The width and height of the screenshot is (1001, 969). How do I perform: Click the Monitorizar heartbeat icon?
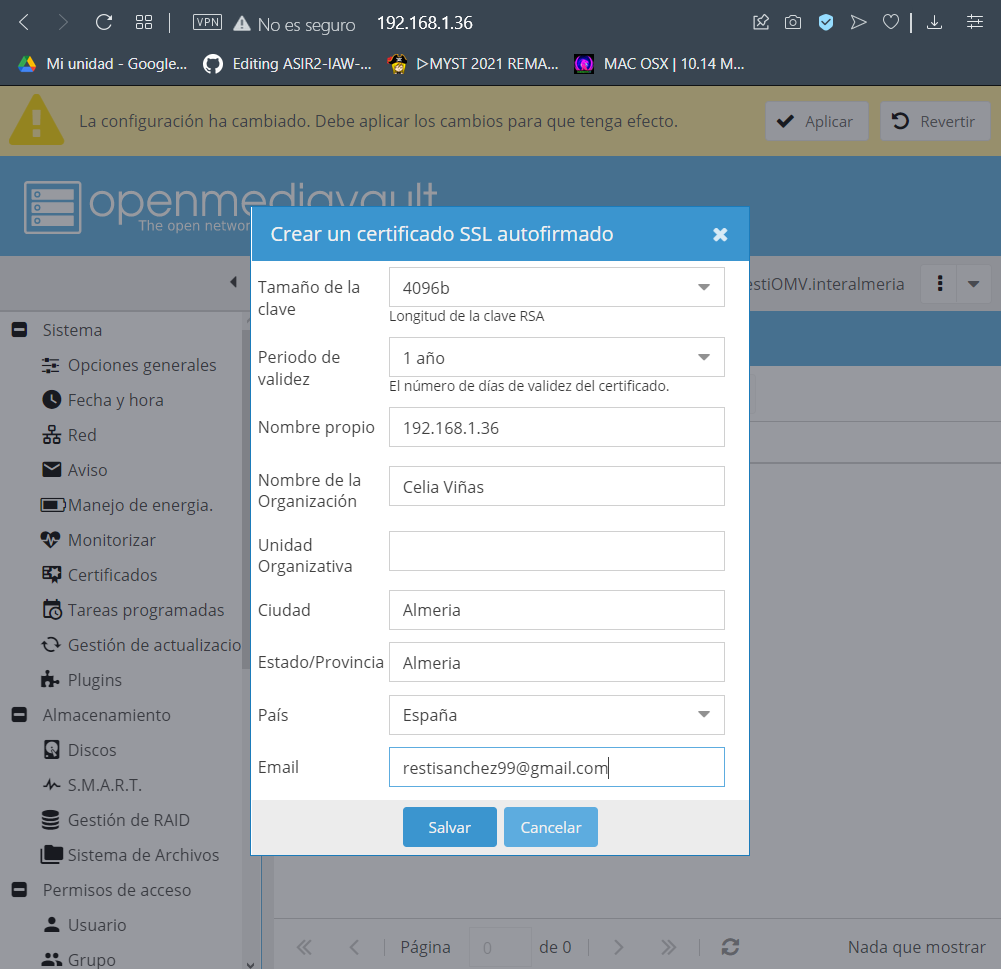(x=50, y=540)
